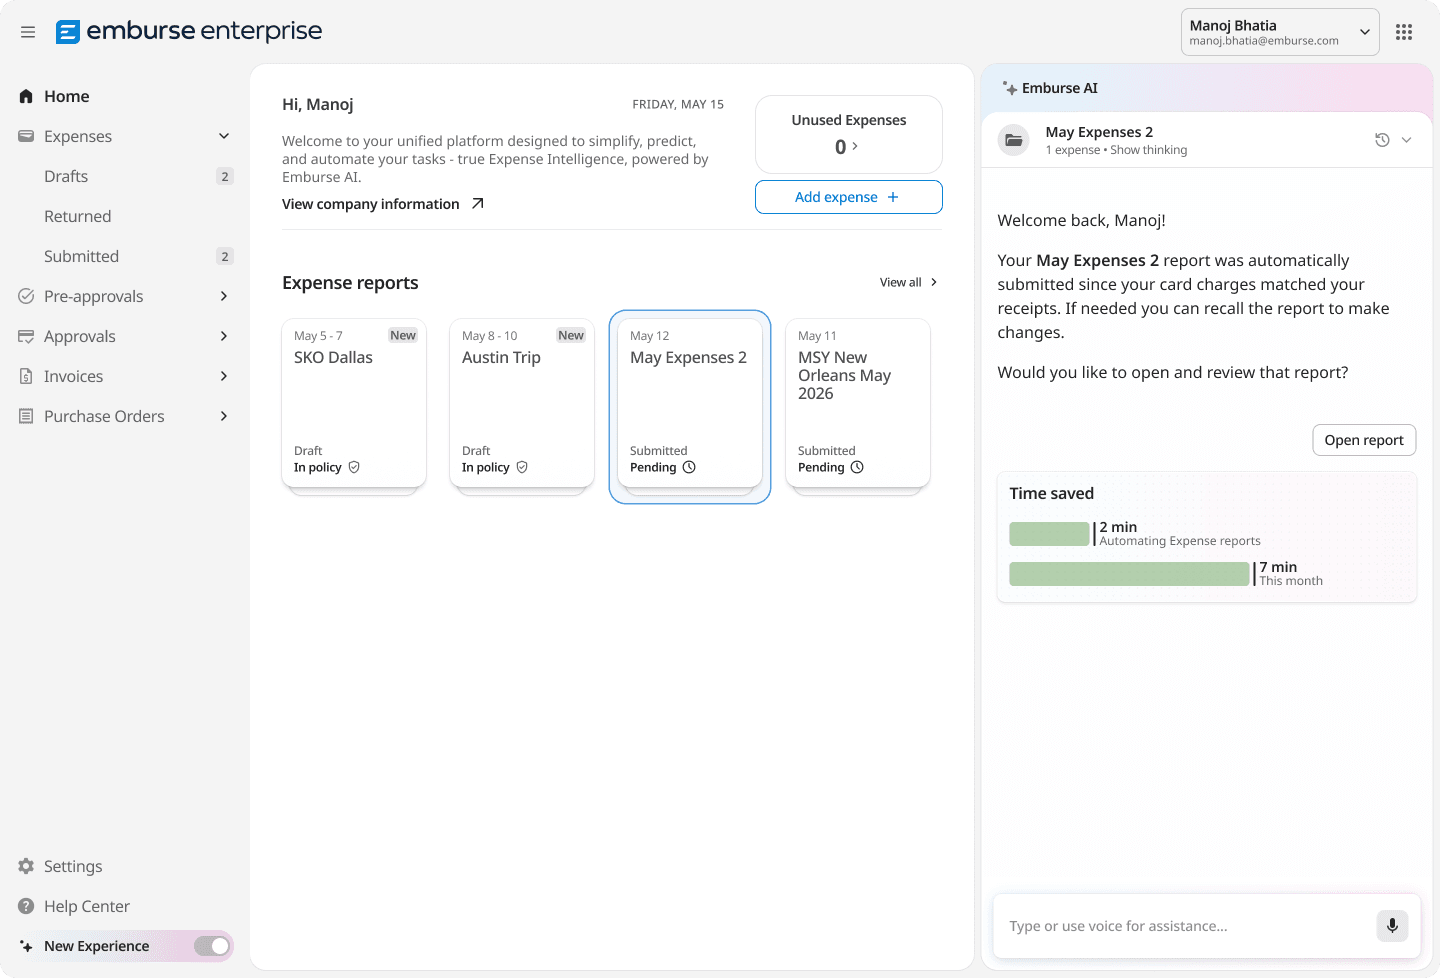Click View all expense reports

pyautogui.click(x=908, y=282)
